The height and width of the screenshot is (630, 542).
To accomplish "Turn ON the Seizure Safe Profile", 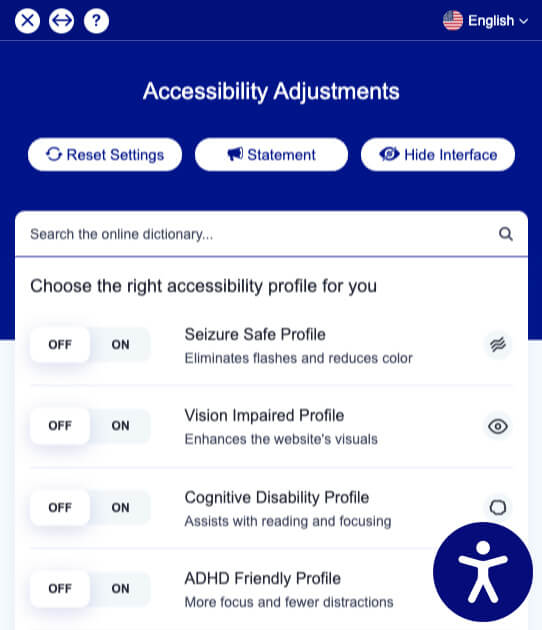I will (120, 345).
